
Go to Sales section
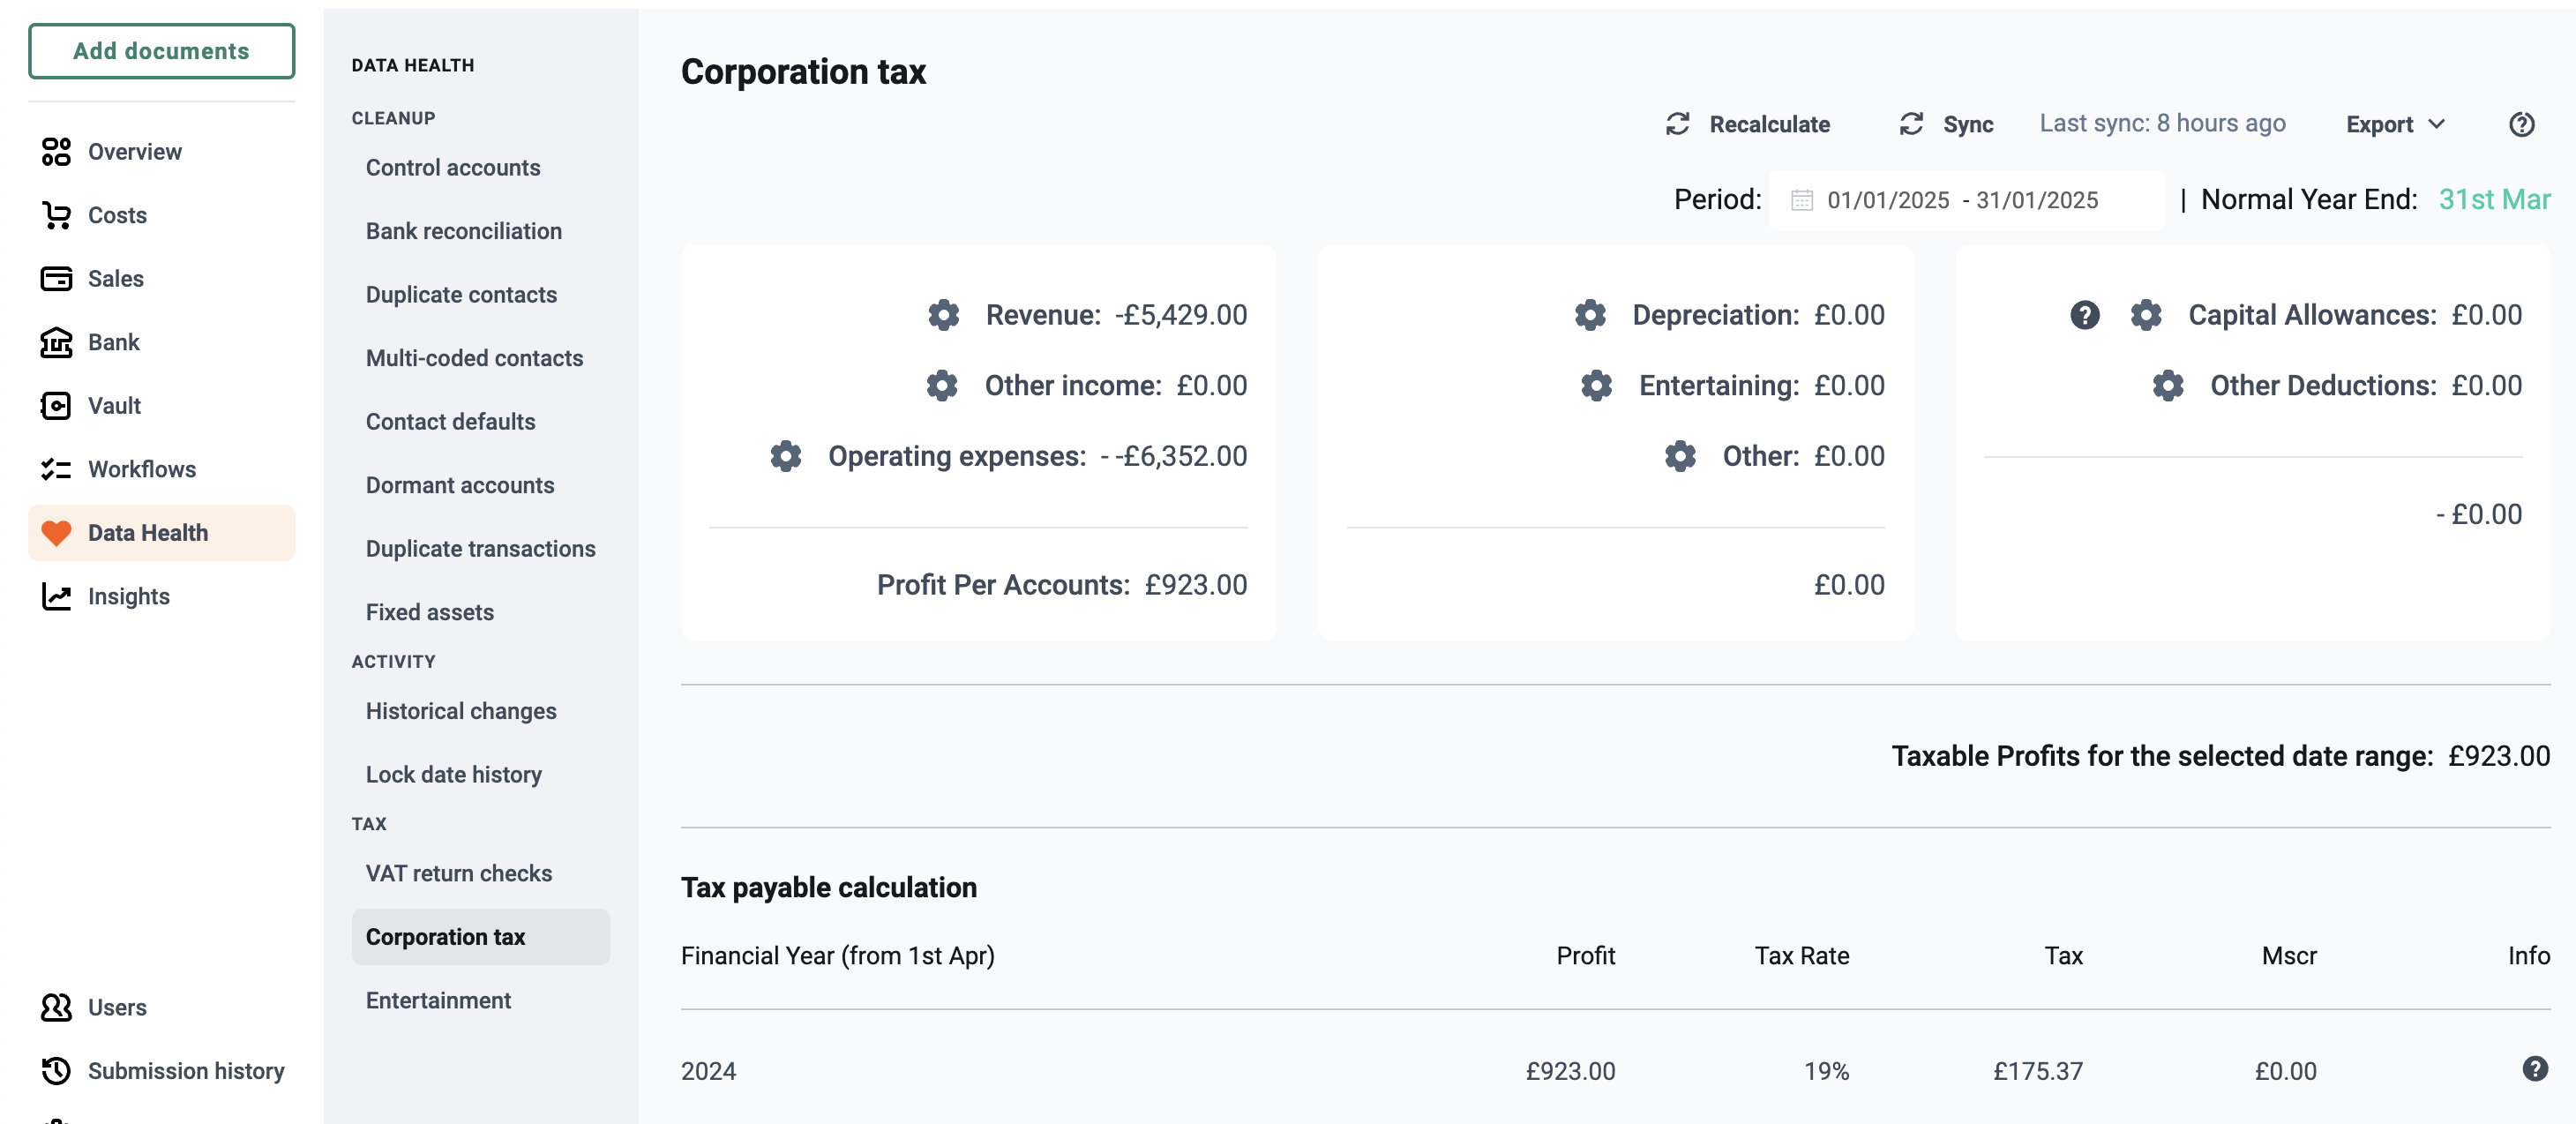tap(116, 279)
